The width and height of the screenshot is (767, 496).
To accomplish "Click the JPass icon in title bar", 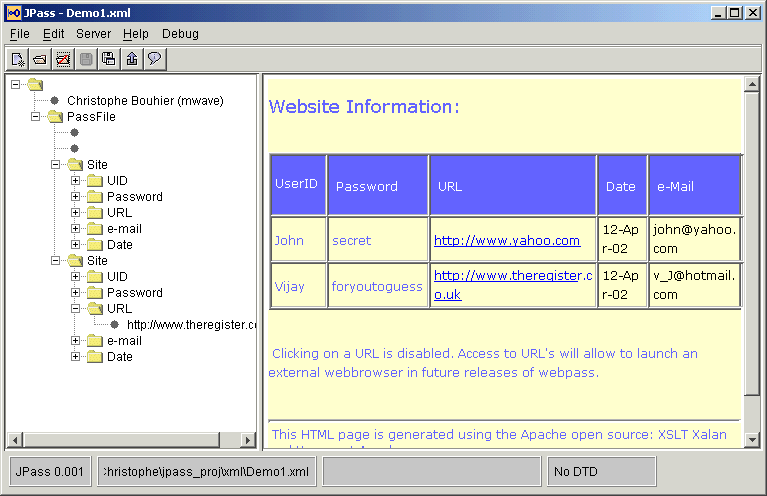I will click(12, 12).
